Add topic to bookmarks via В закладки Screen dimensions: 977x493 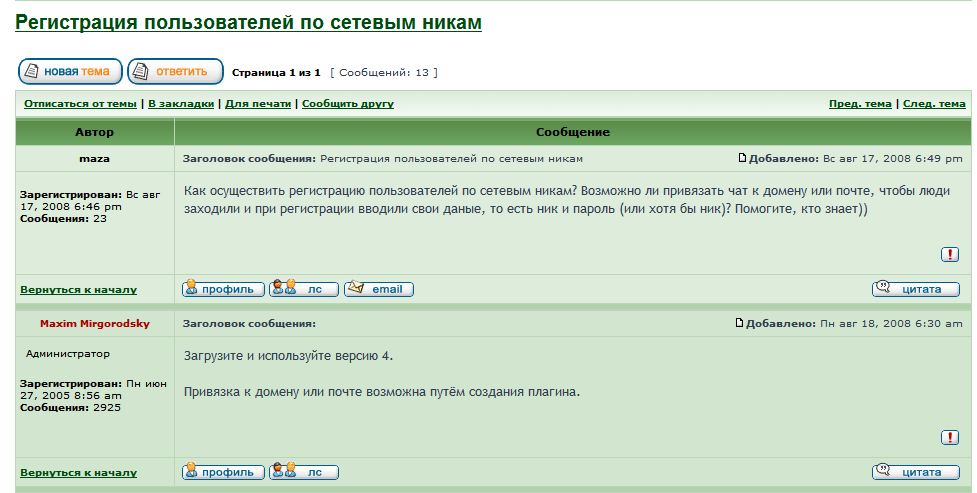(x=181, y=104)
